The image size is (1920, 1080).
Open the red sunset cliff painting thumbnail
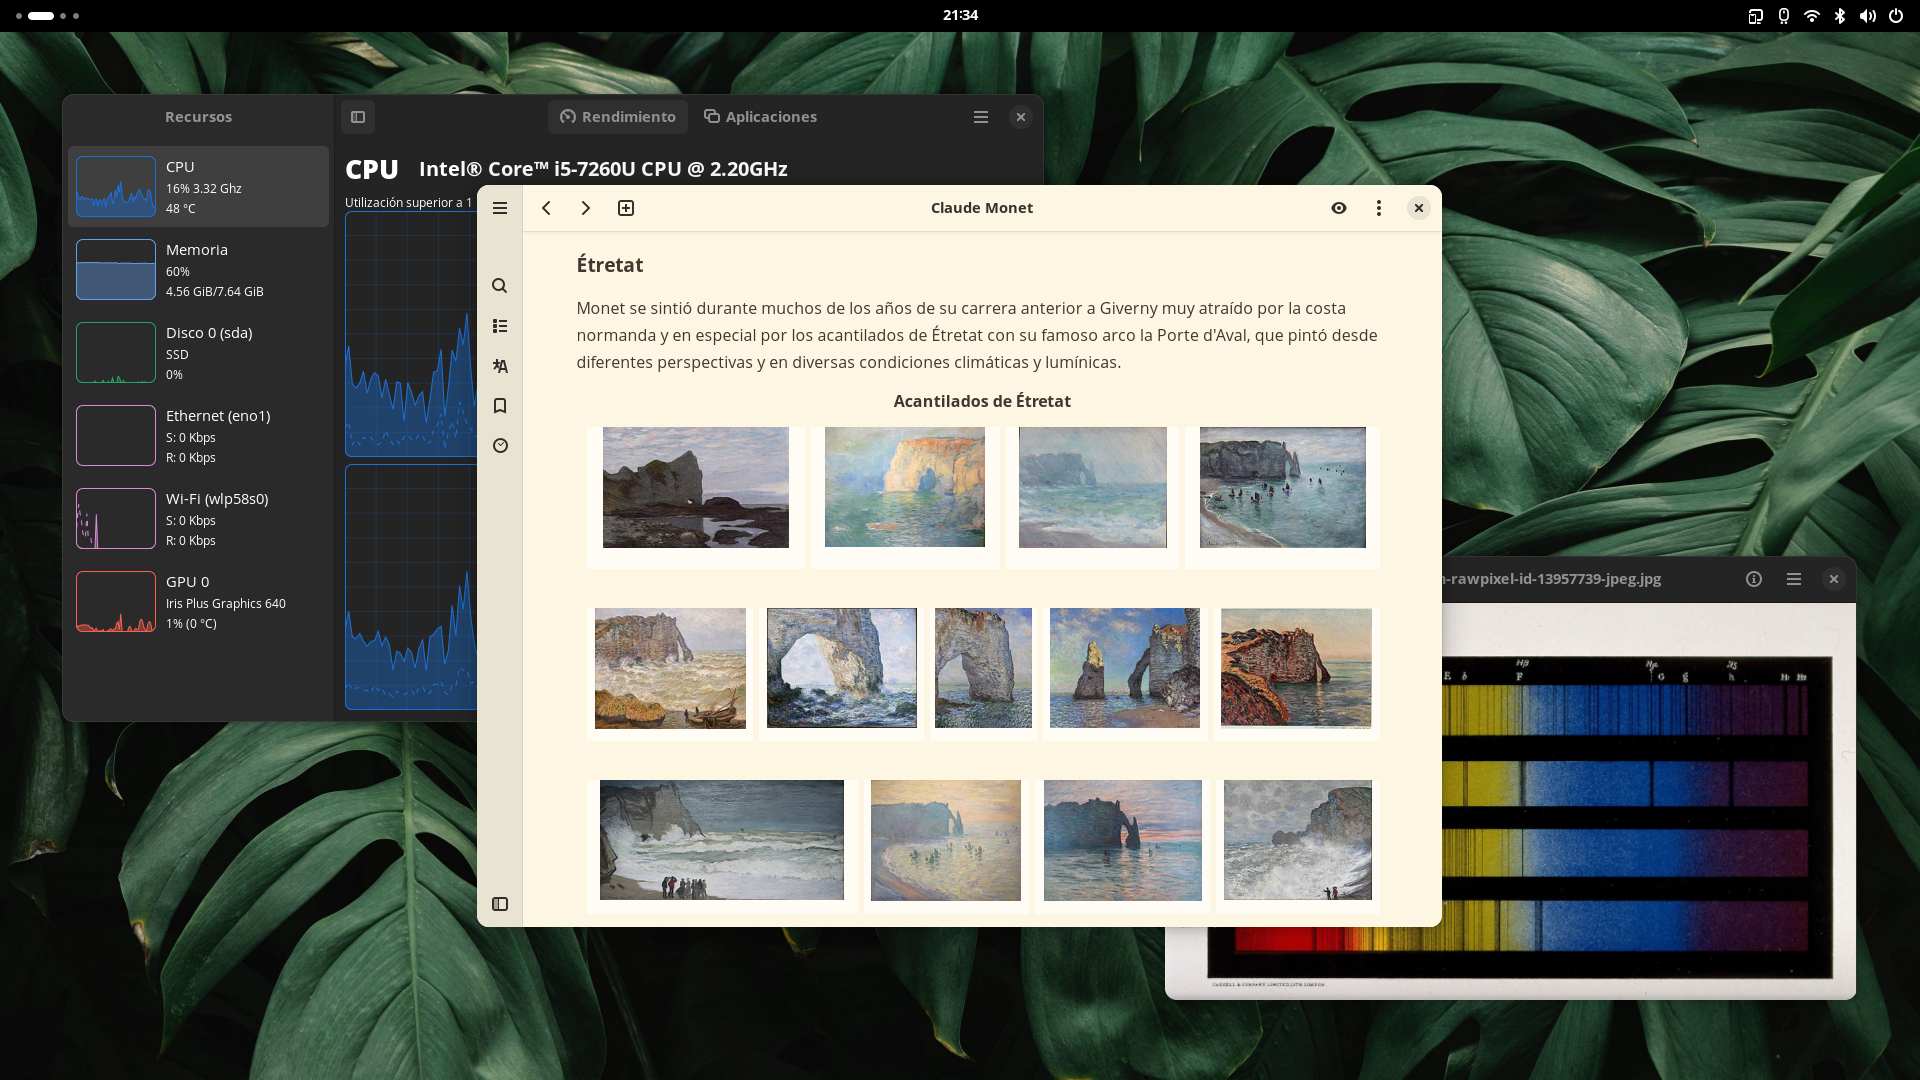pyautogui.click(x=1296, y=668)
